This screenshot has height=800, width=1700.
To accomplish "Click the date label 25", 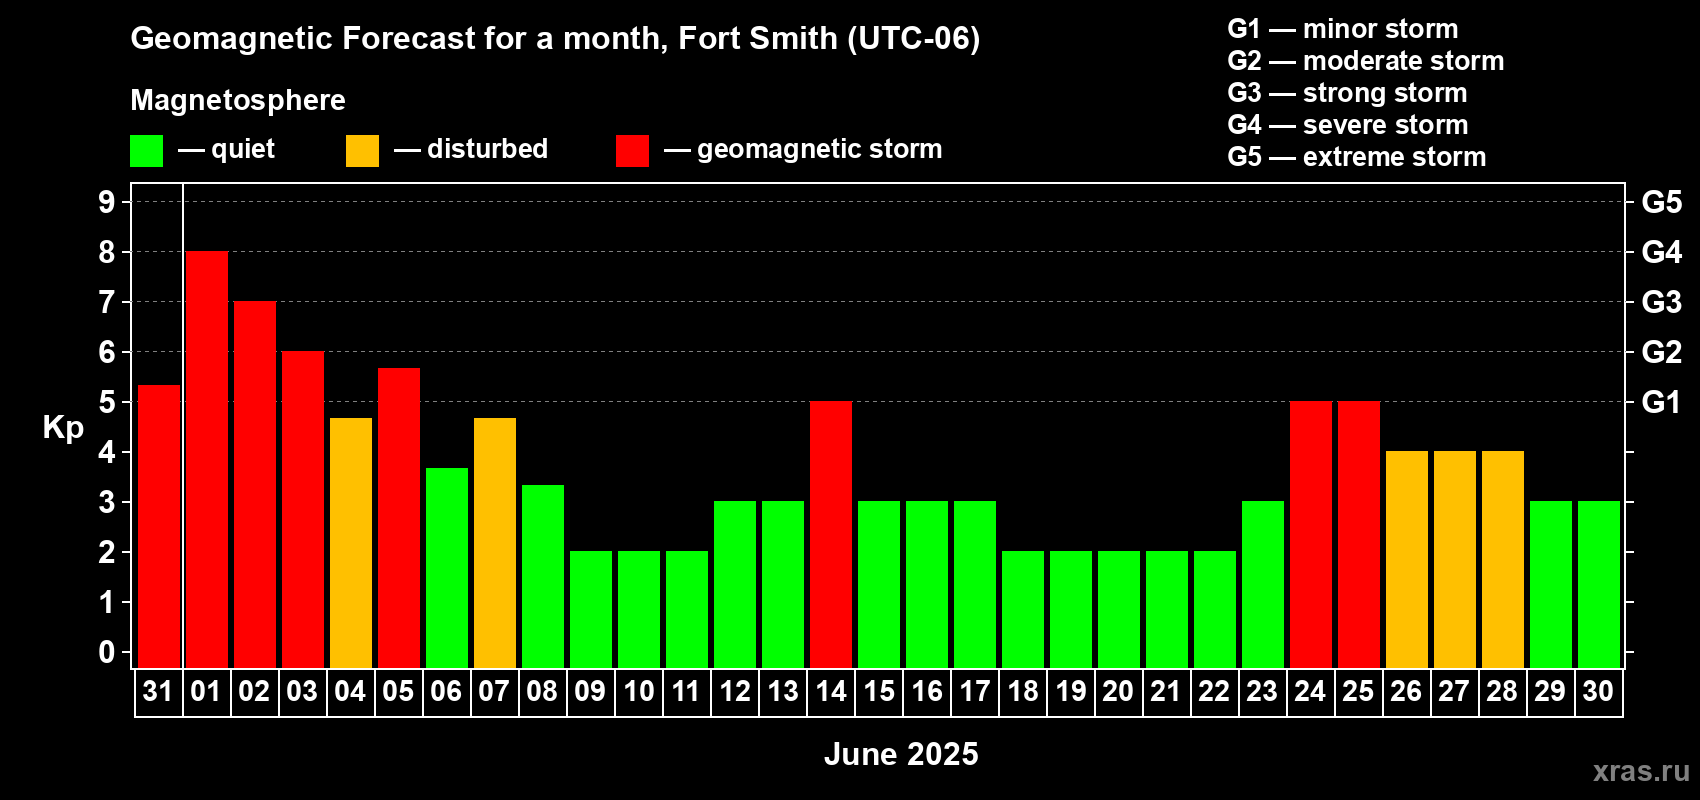I will pos(1358,691).
